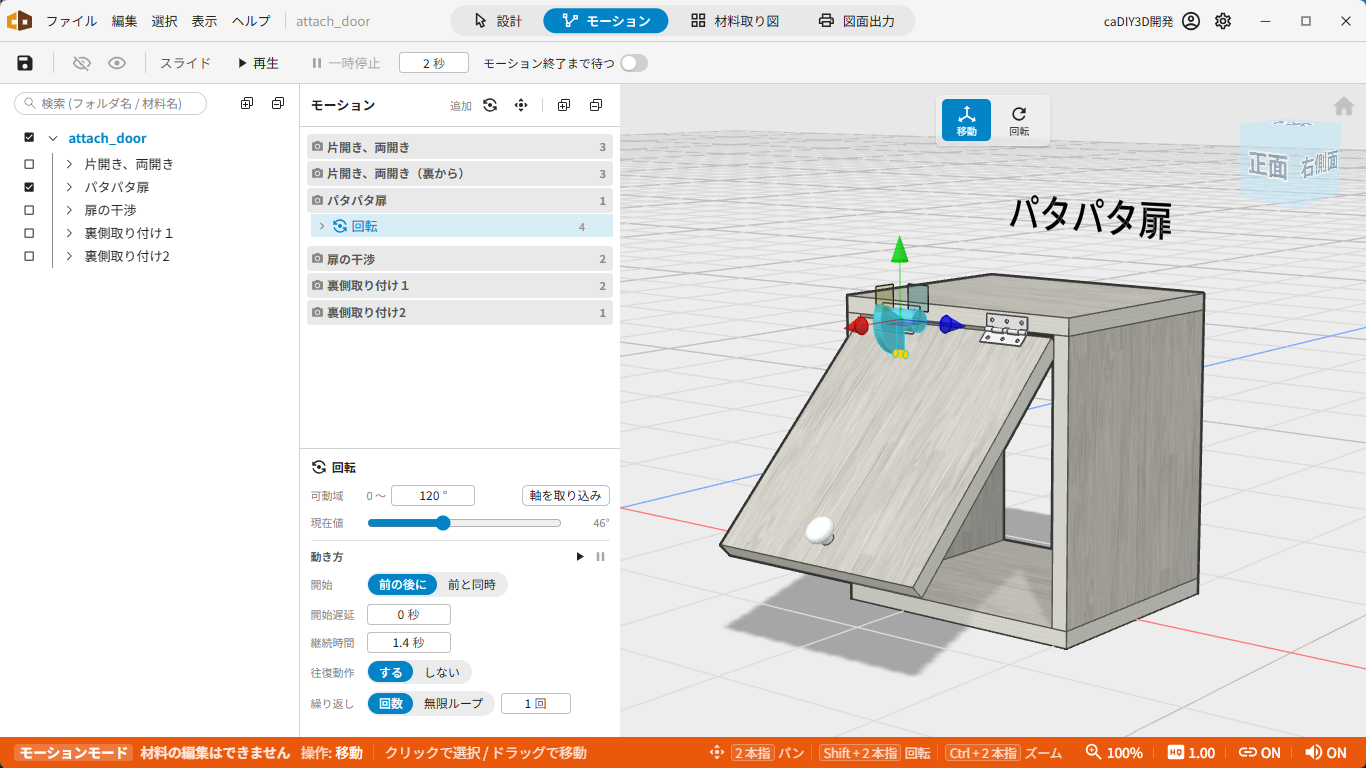1366x768 pixels.
Task: Check the 片開き、両開き folder checkbox
Action: 29,164
